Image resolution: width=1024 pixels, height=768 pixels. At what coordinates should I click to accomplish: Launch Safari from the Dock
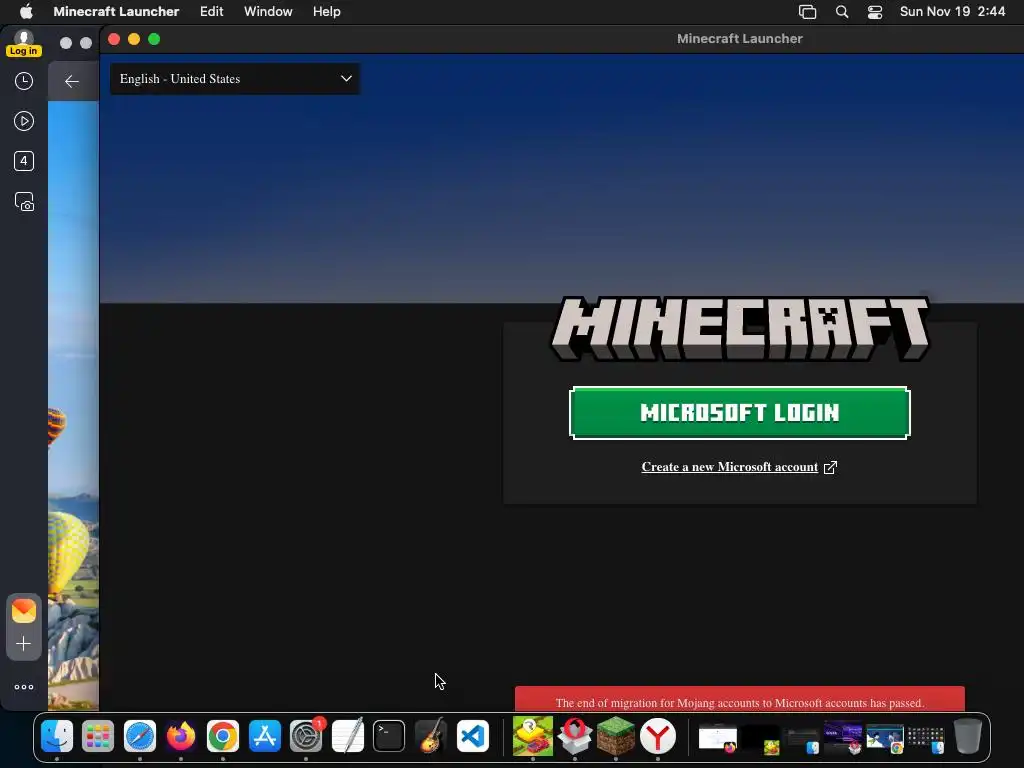pyautogui.click(x=140, y=736)
